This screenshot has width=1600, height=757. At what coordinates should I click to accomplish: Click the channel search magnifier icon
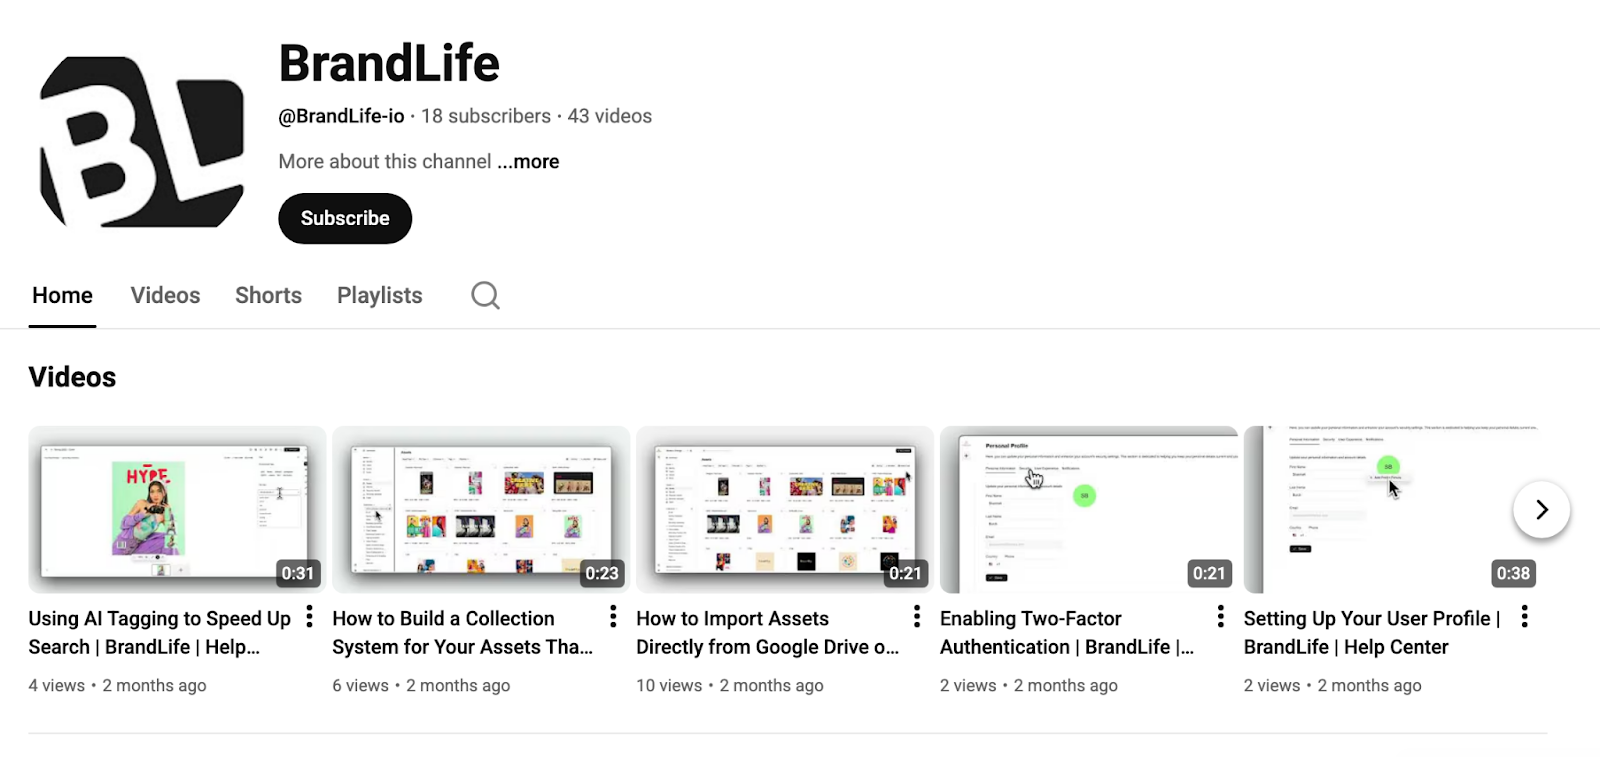[x=485, y=295]
